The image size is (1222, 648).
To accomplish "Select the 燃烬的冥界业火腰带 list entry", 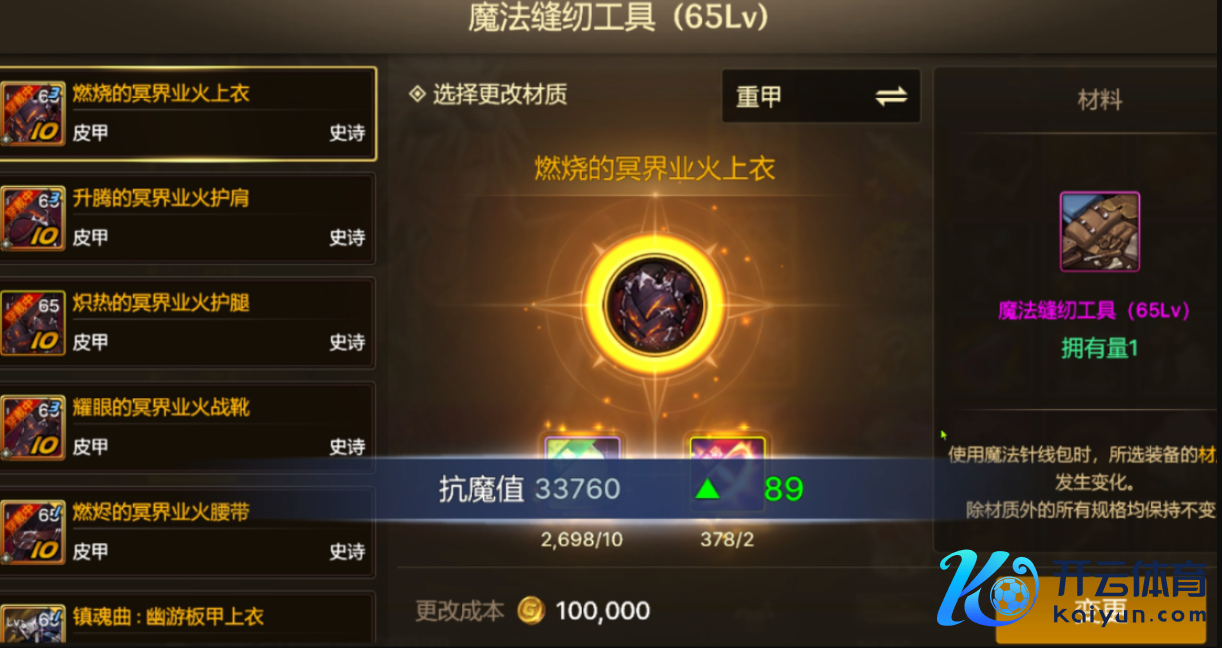I will [188, 533].
